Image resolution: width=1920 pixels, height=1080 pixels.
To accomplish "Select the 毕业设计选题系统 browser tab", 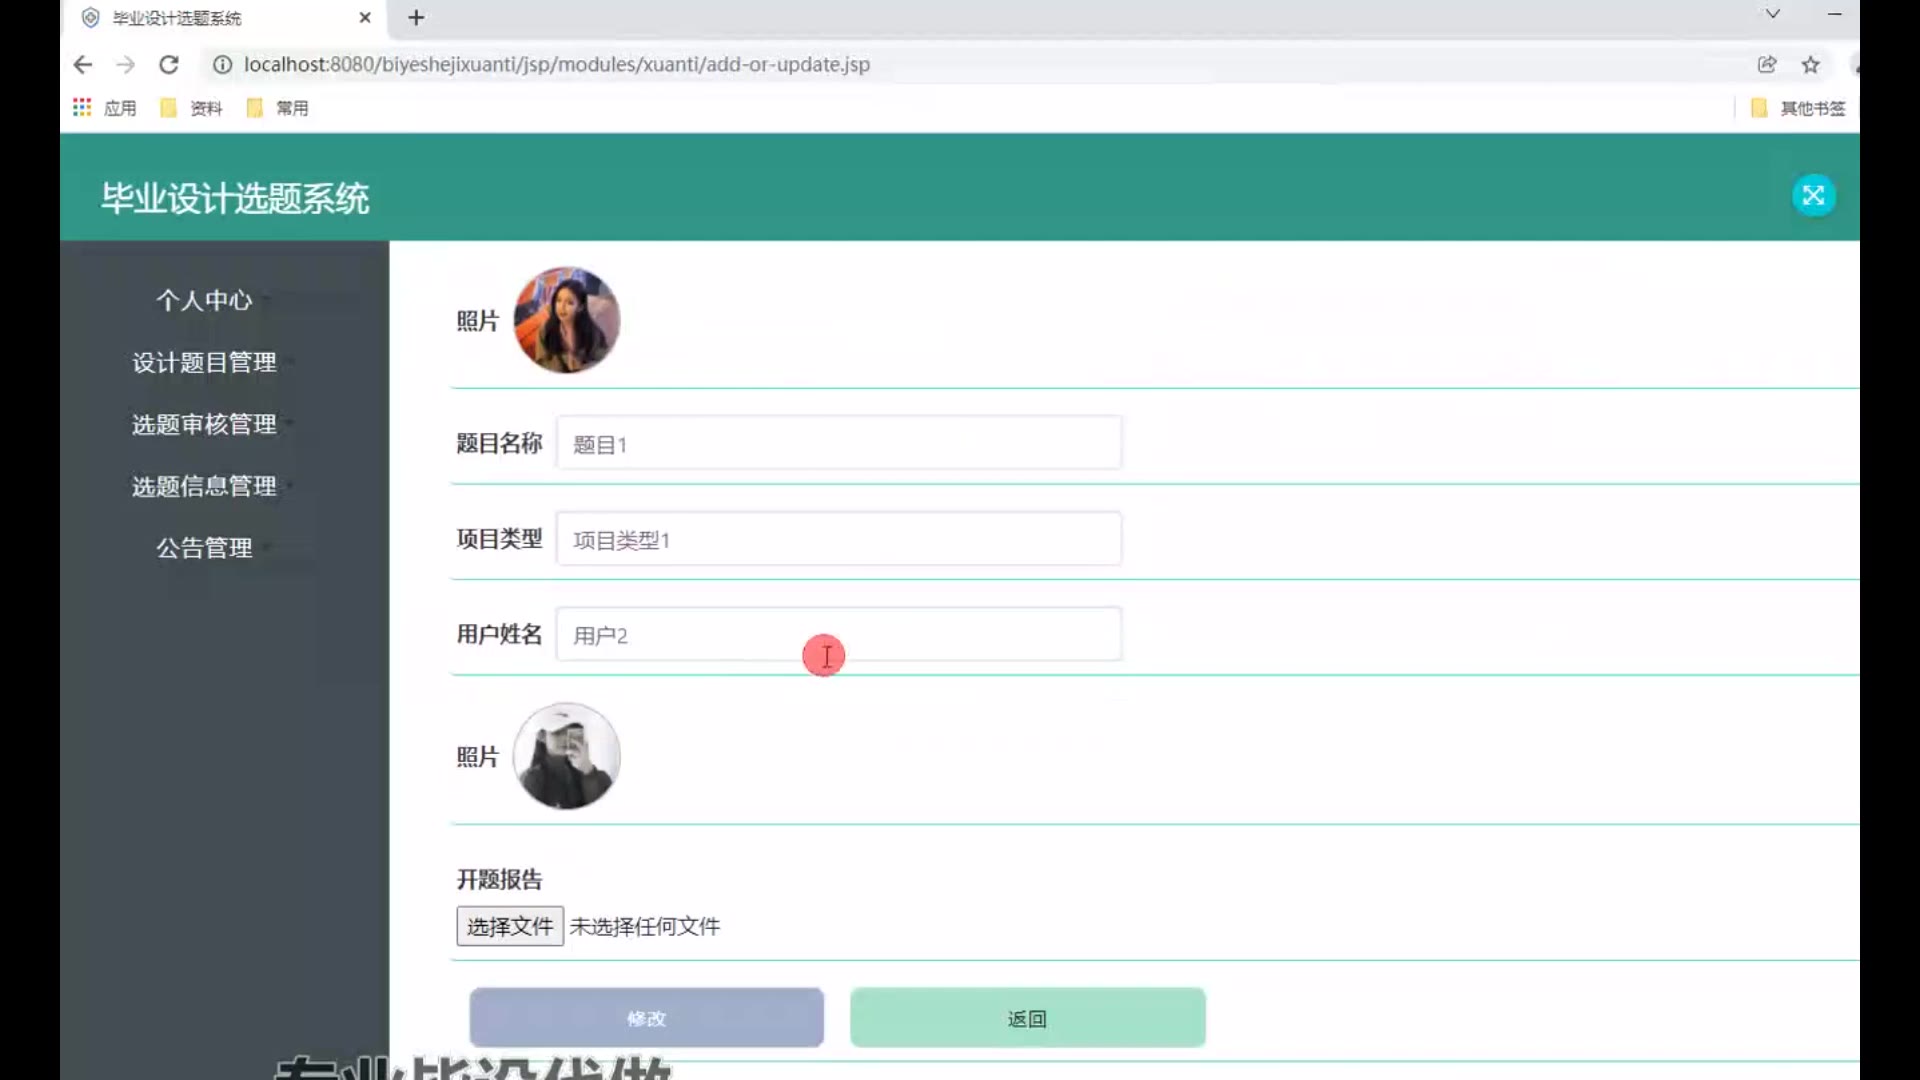I will 225,18.
